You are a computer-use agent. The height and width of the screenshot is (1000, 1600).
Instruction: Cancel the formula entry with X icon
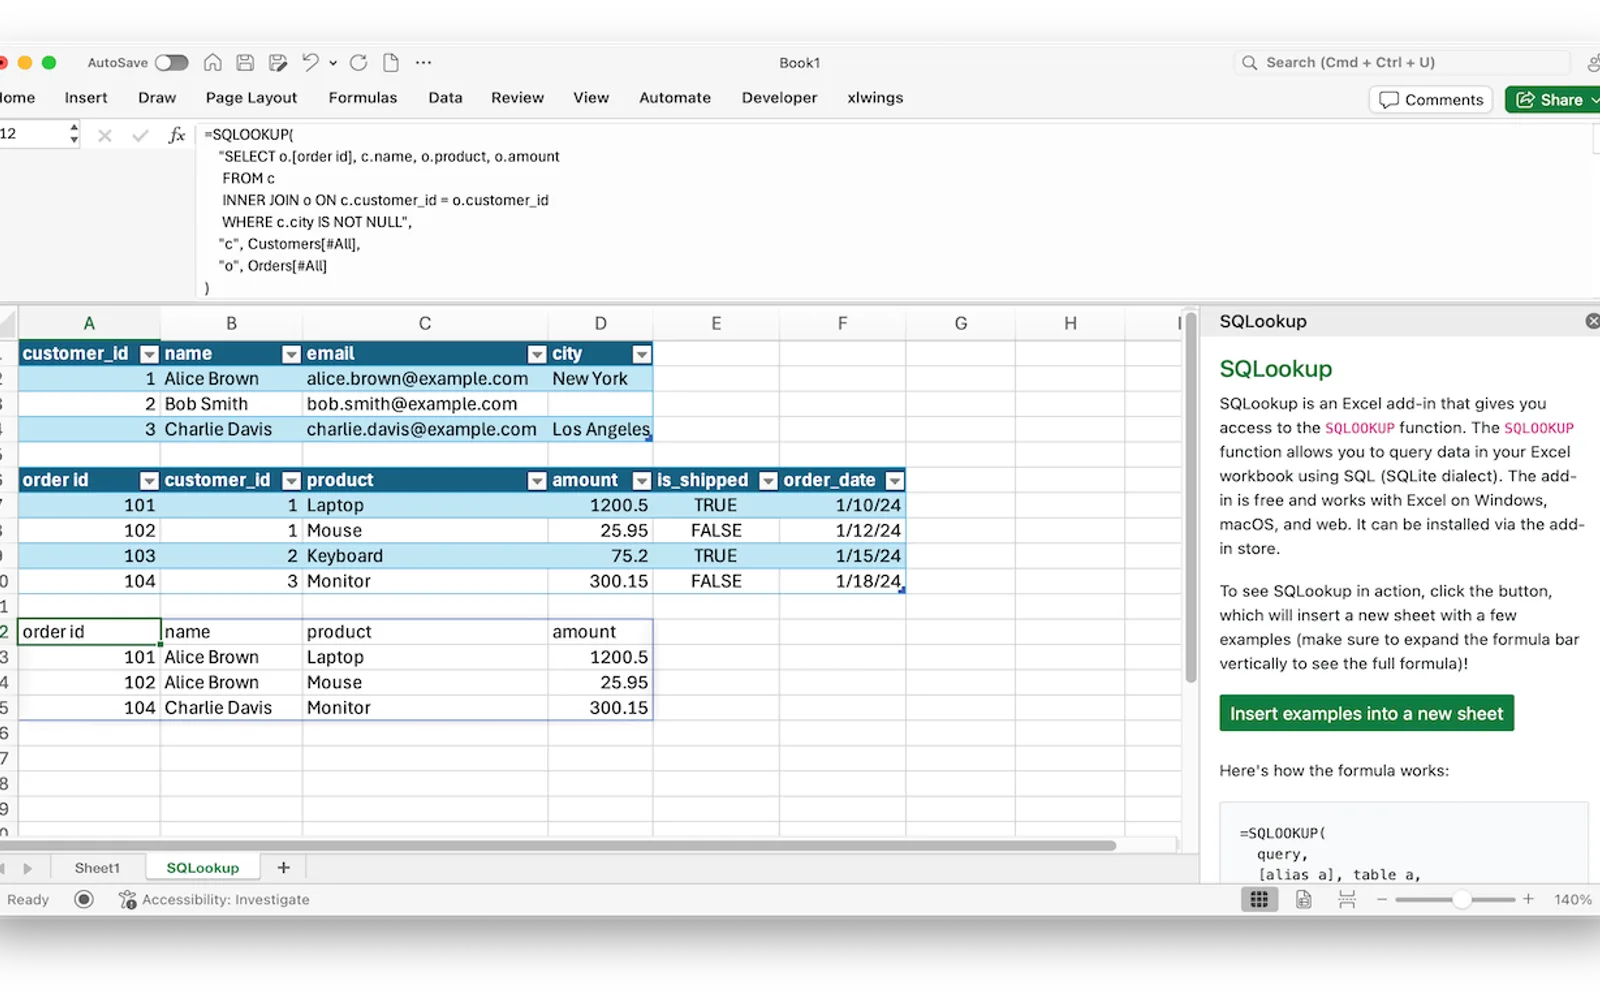coord(105,135)
